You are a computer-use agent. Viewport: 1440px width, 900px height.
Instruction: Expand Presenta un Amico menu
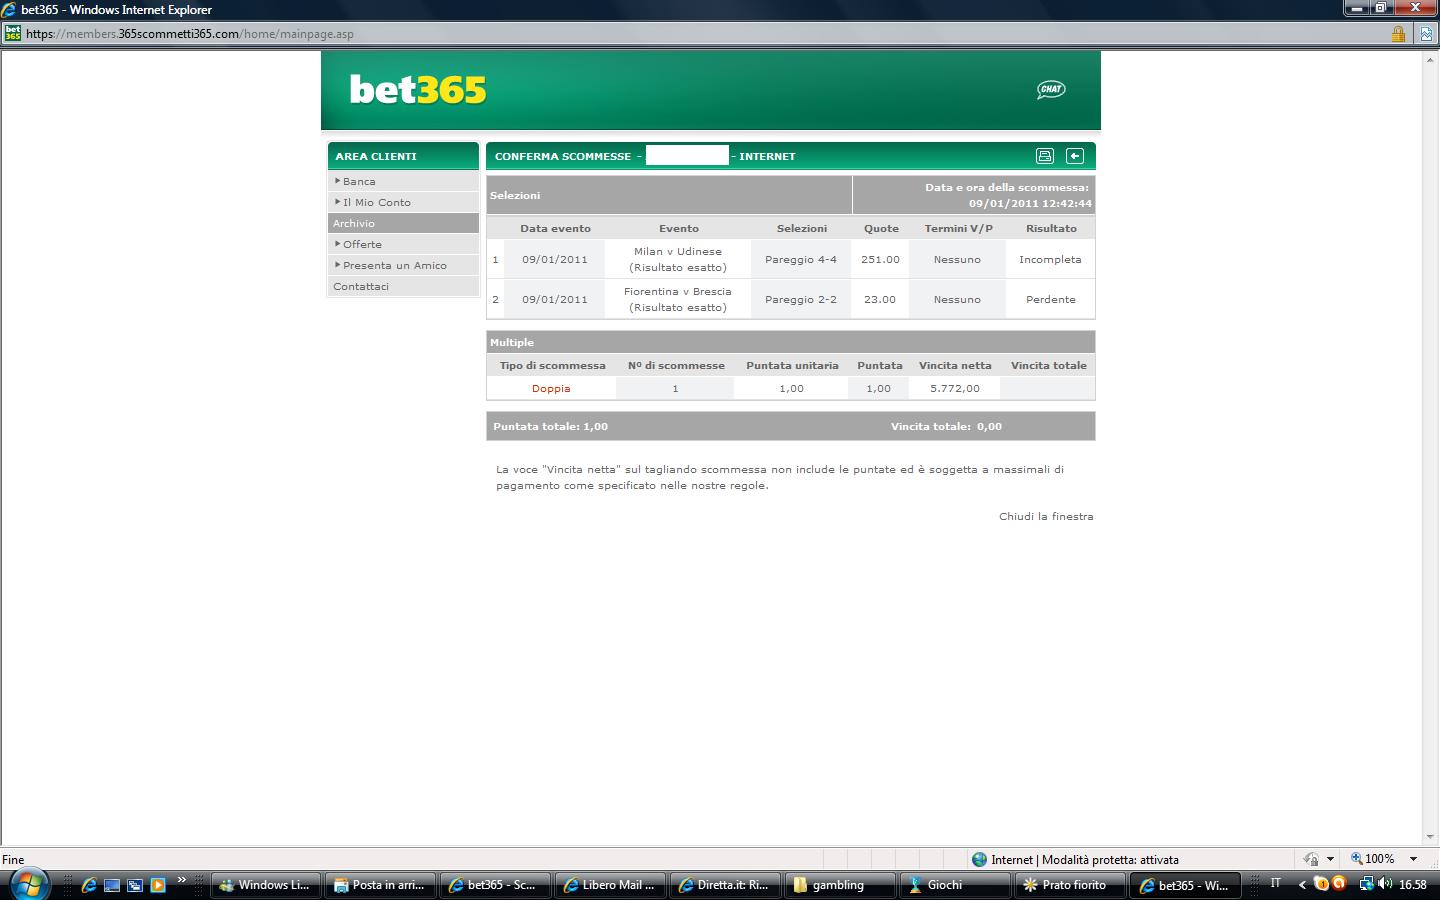[403, 265]
